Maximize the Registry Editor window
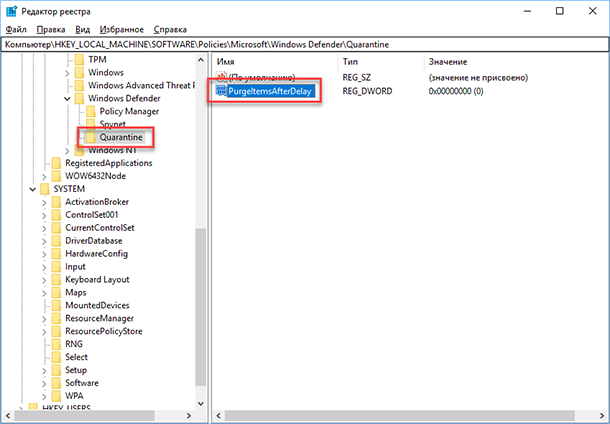610x424 pixels. tap(559, 11)
